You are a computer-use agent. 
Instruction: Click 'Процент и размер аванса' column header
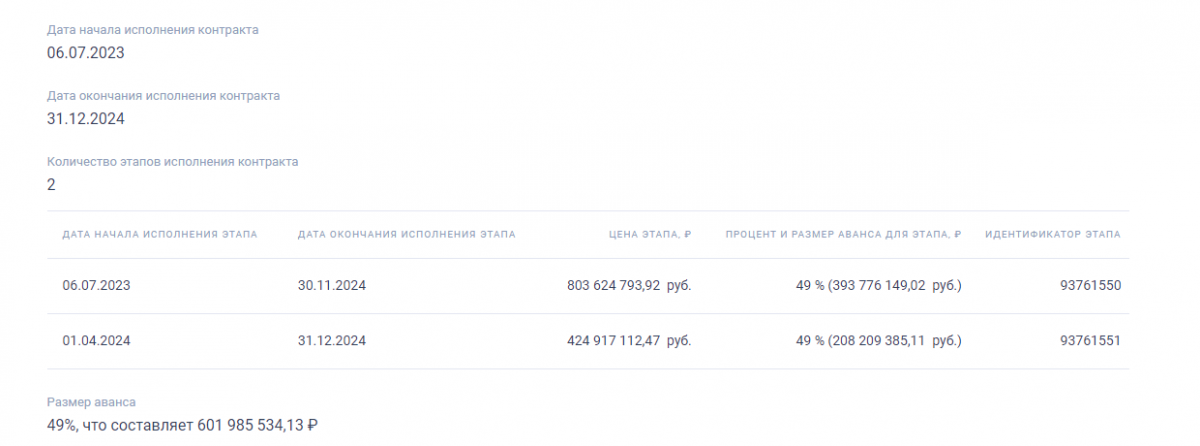[843, 234]
